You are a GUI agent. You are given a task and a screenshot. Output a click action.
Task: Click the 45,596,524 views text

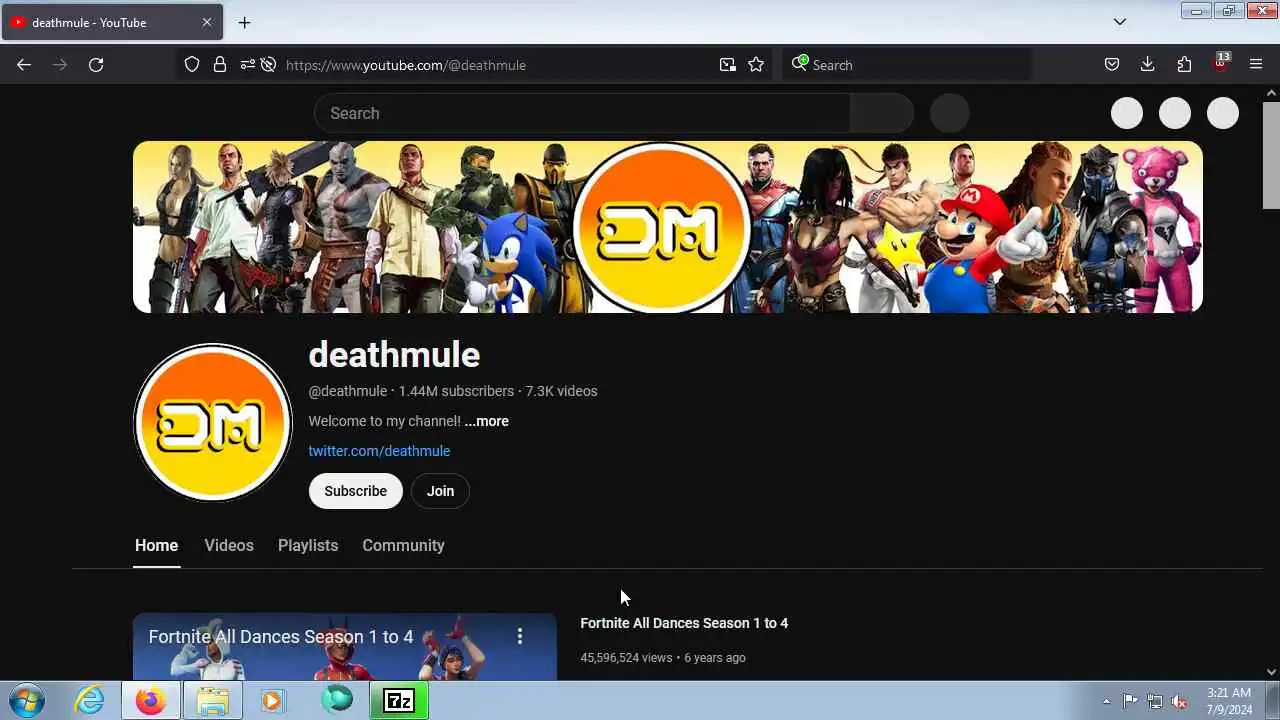click(x=626, y=658)
